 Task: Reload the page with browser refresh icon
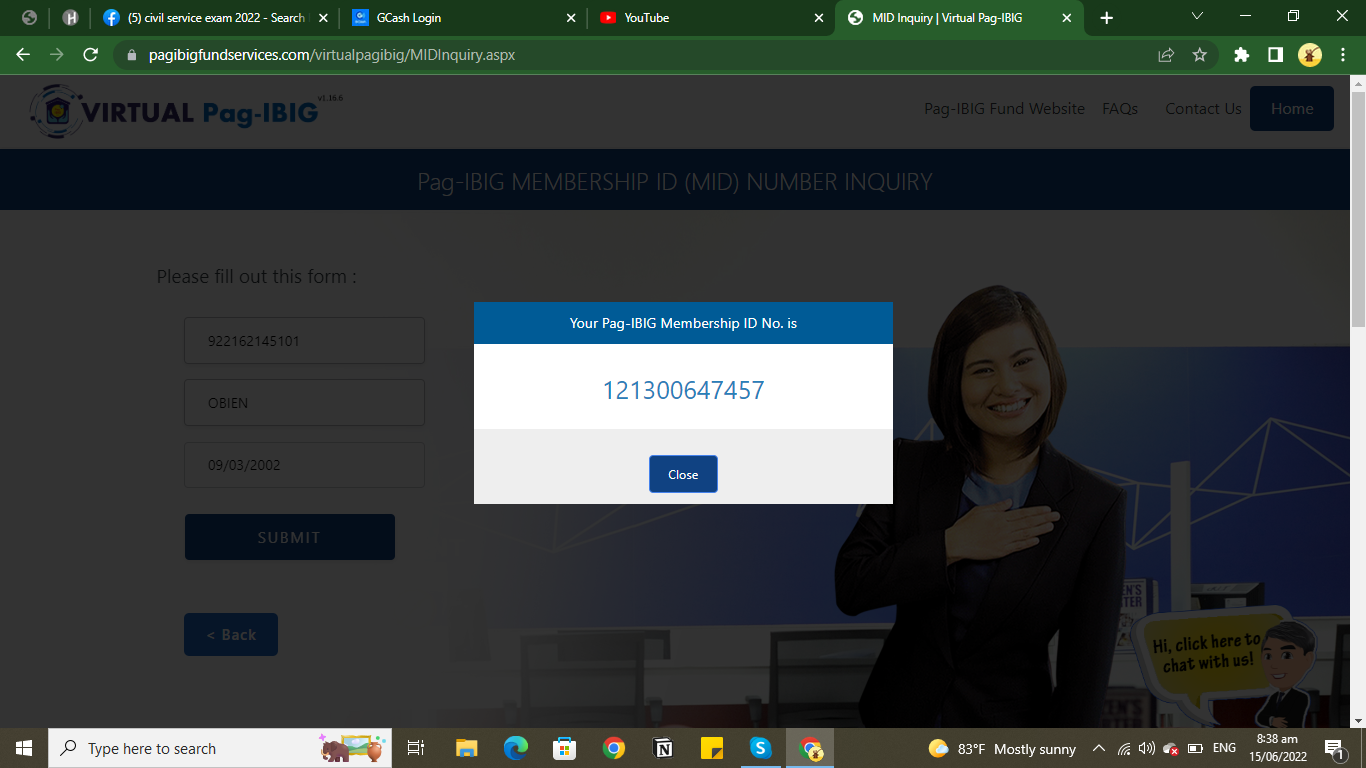(90, 55)
